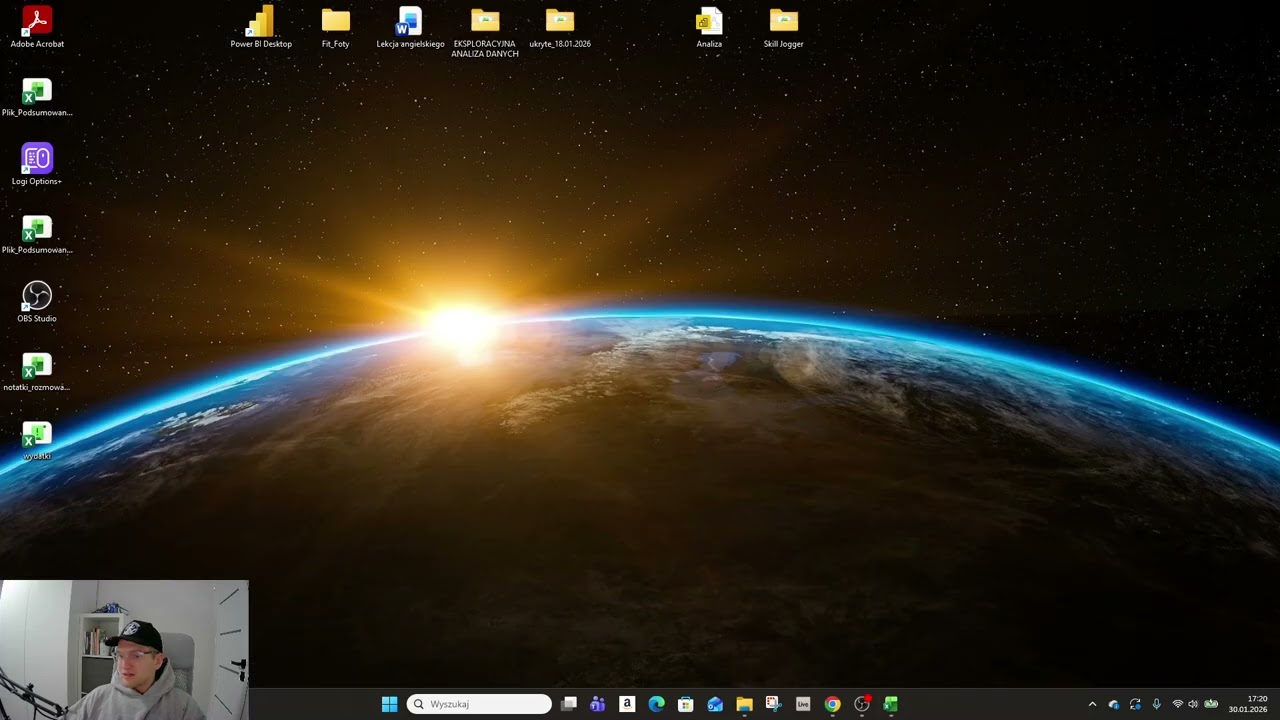Image resolution: width=1280 pixels, height=720 pixels.
Task: Click the battery status tray icon
Action: (x=1211, y=704)
